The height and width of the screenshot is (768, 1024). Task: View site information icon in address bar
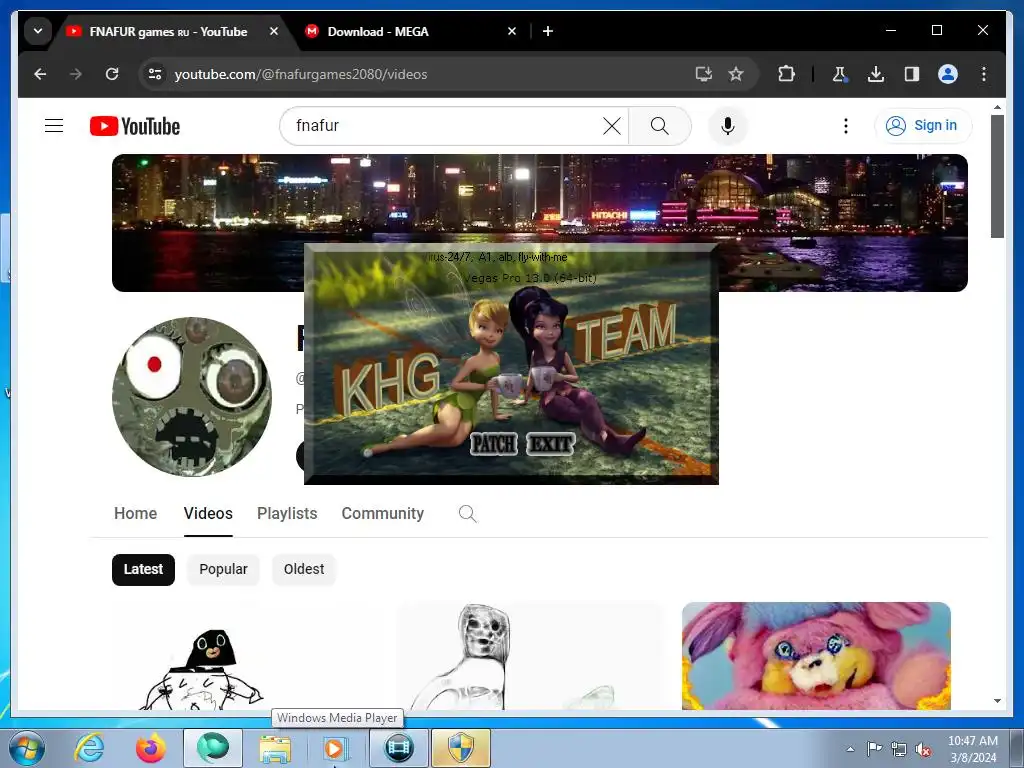coord(155,74)
